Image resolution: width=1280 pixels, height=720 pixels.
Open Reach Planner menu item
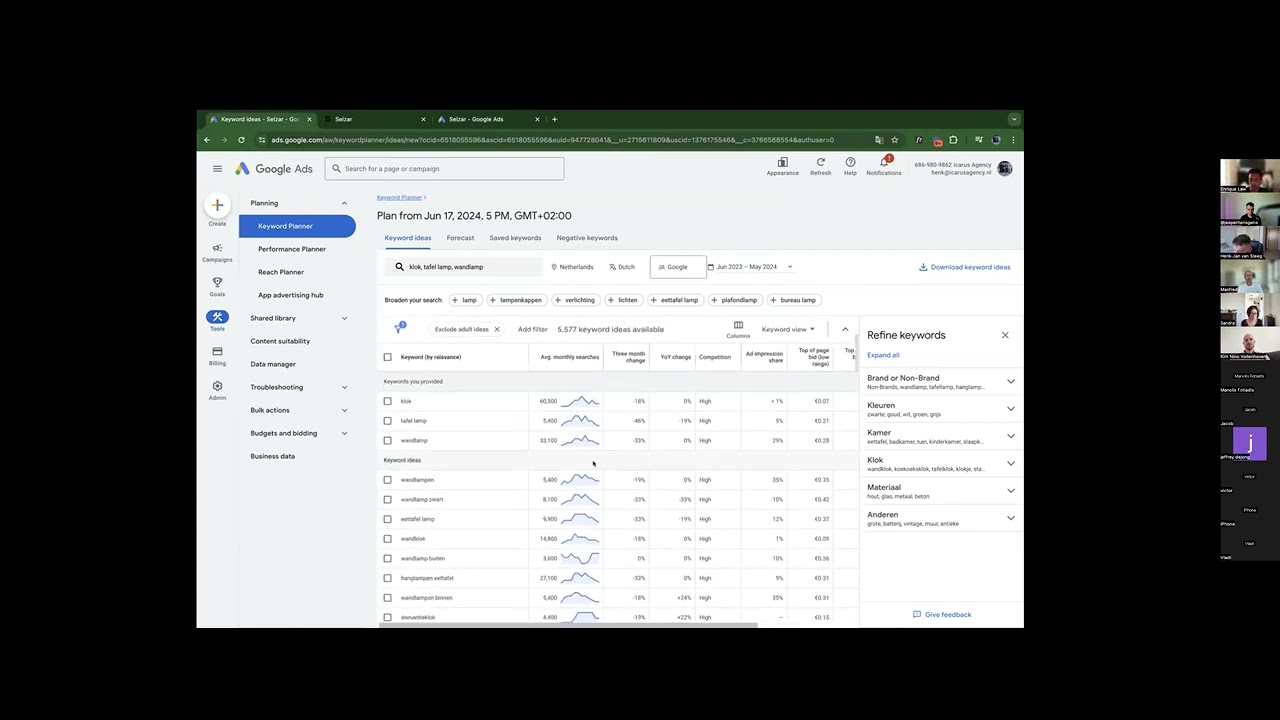tap(281, 272)
